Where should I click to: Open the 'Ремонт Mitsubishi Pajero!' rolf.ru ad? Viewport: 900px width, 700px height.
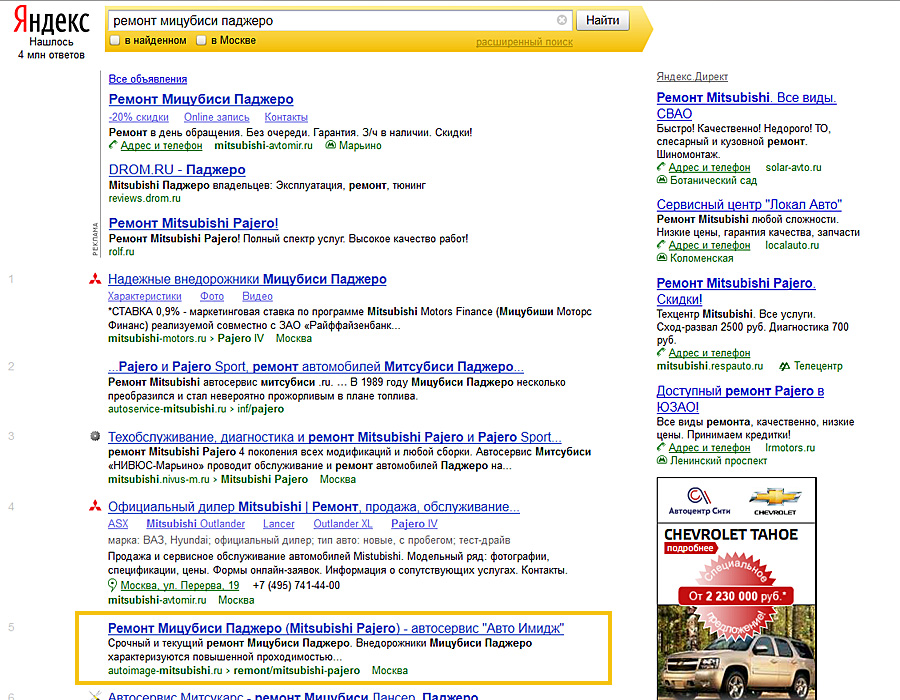193,223
